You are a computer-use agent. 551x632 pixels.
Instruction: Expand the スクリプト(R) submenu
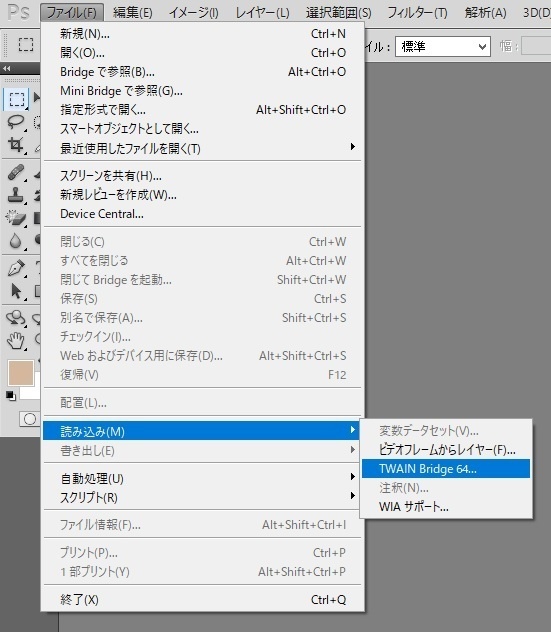(x=203, y=498)
